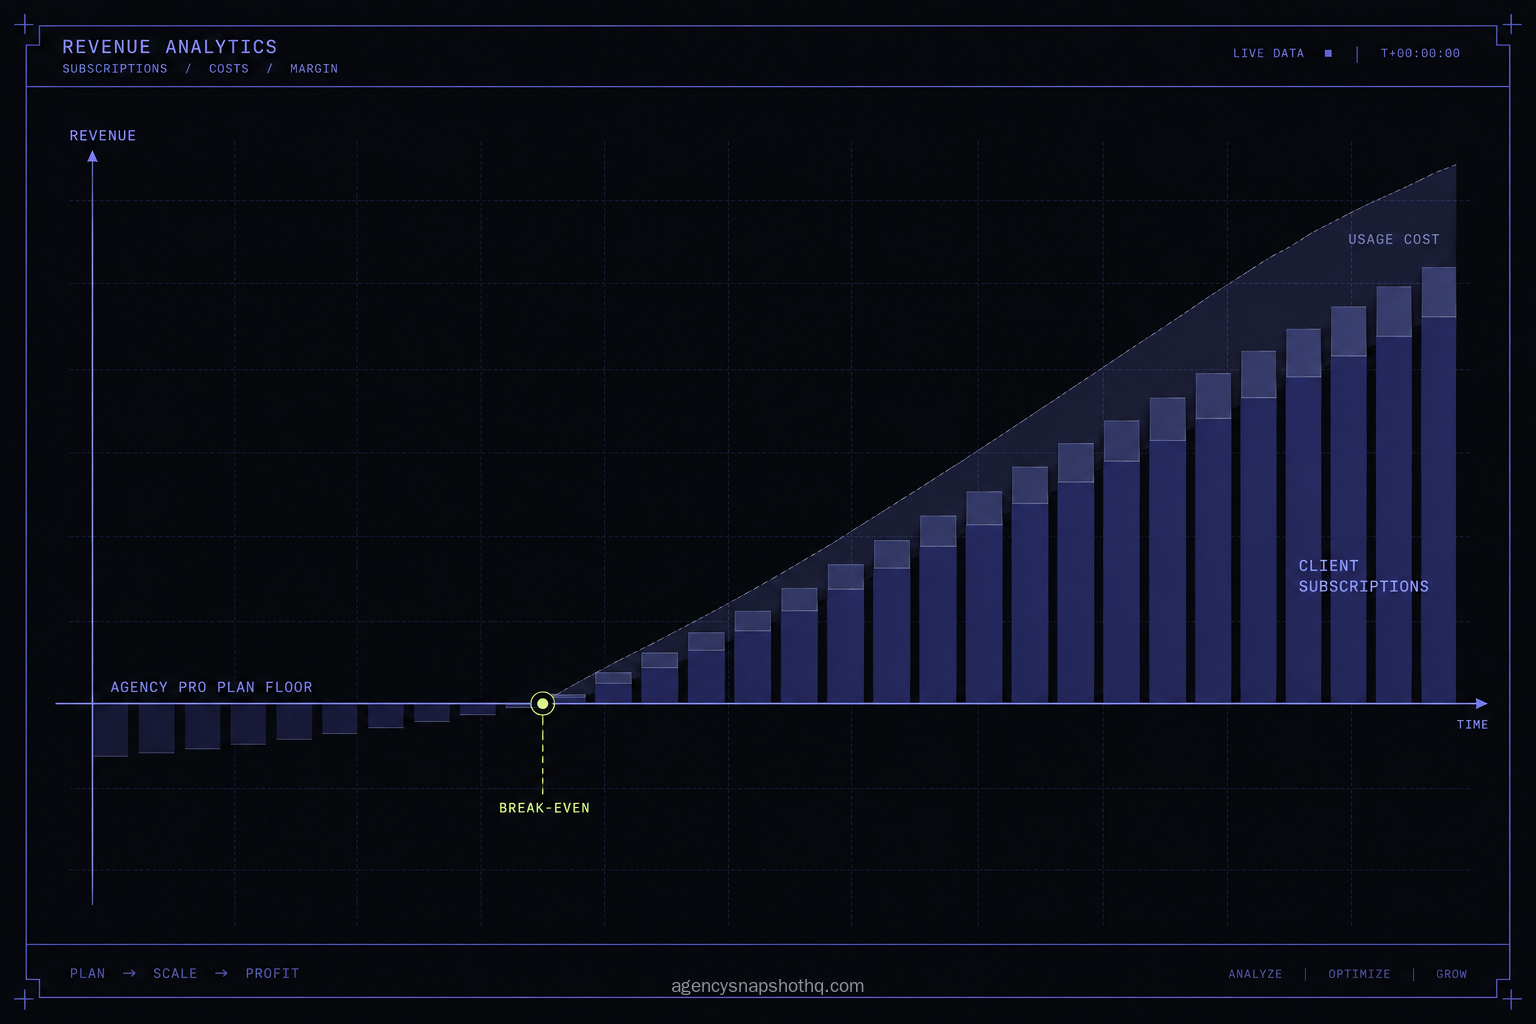1536x1024 pixels.
Task: Click the REVENUE ANALYTICS title
Action: tap(170, 47)
